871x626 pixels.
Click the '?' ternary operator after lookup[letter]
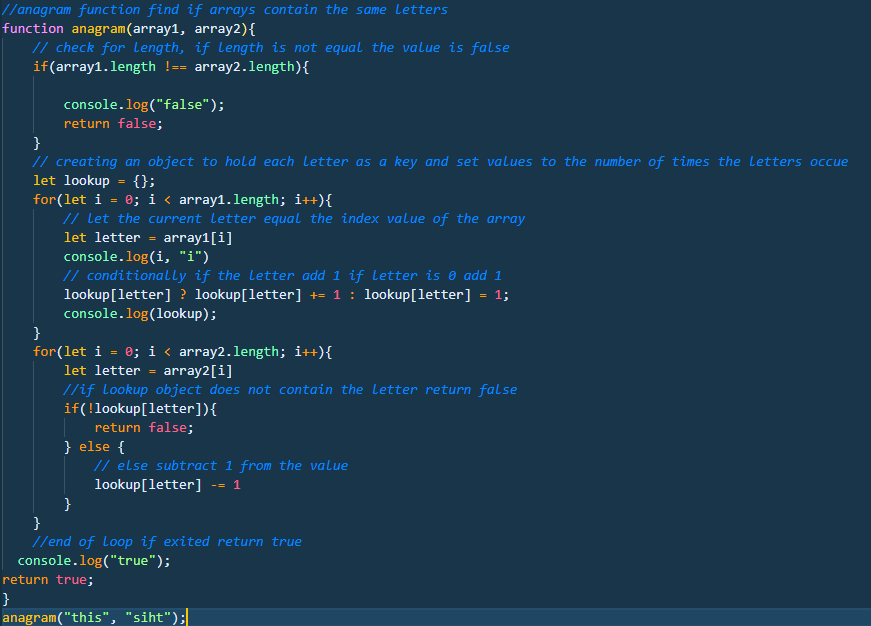183,294
